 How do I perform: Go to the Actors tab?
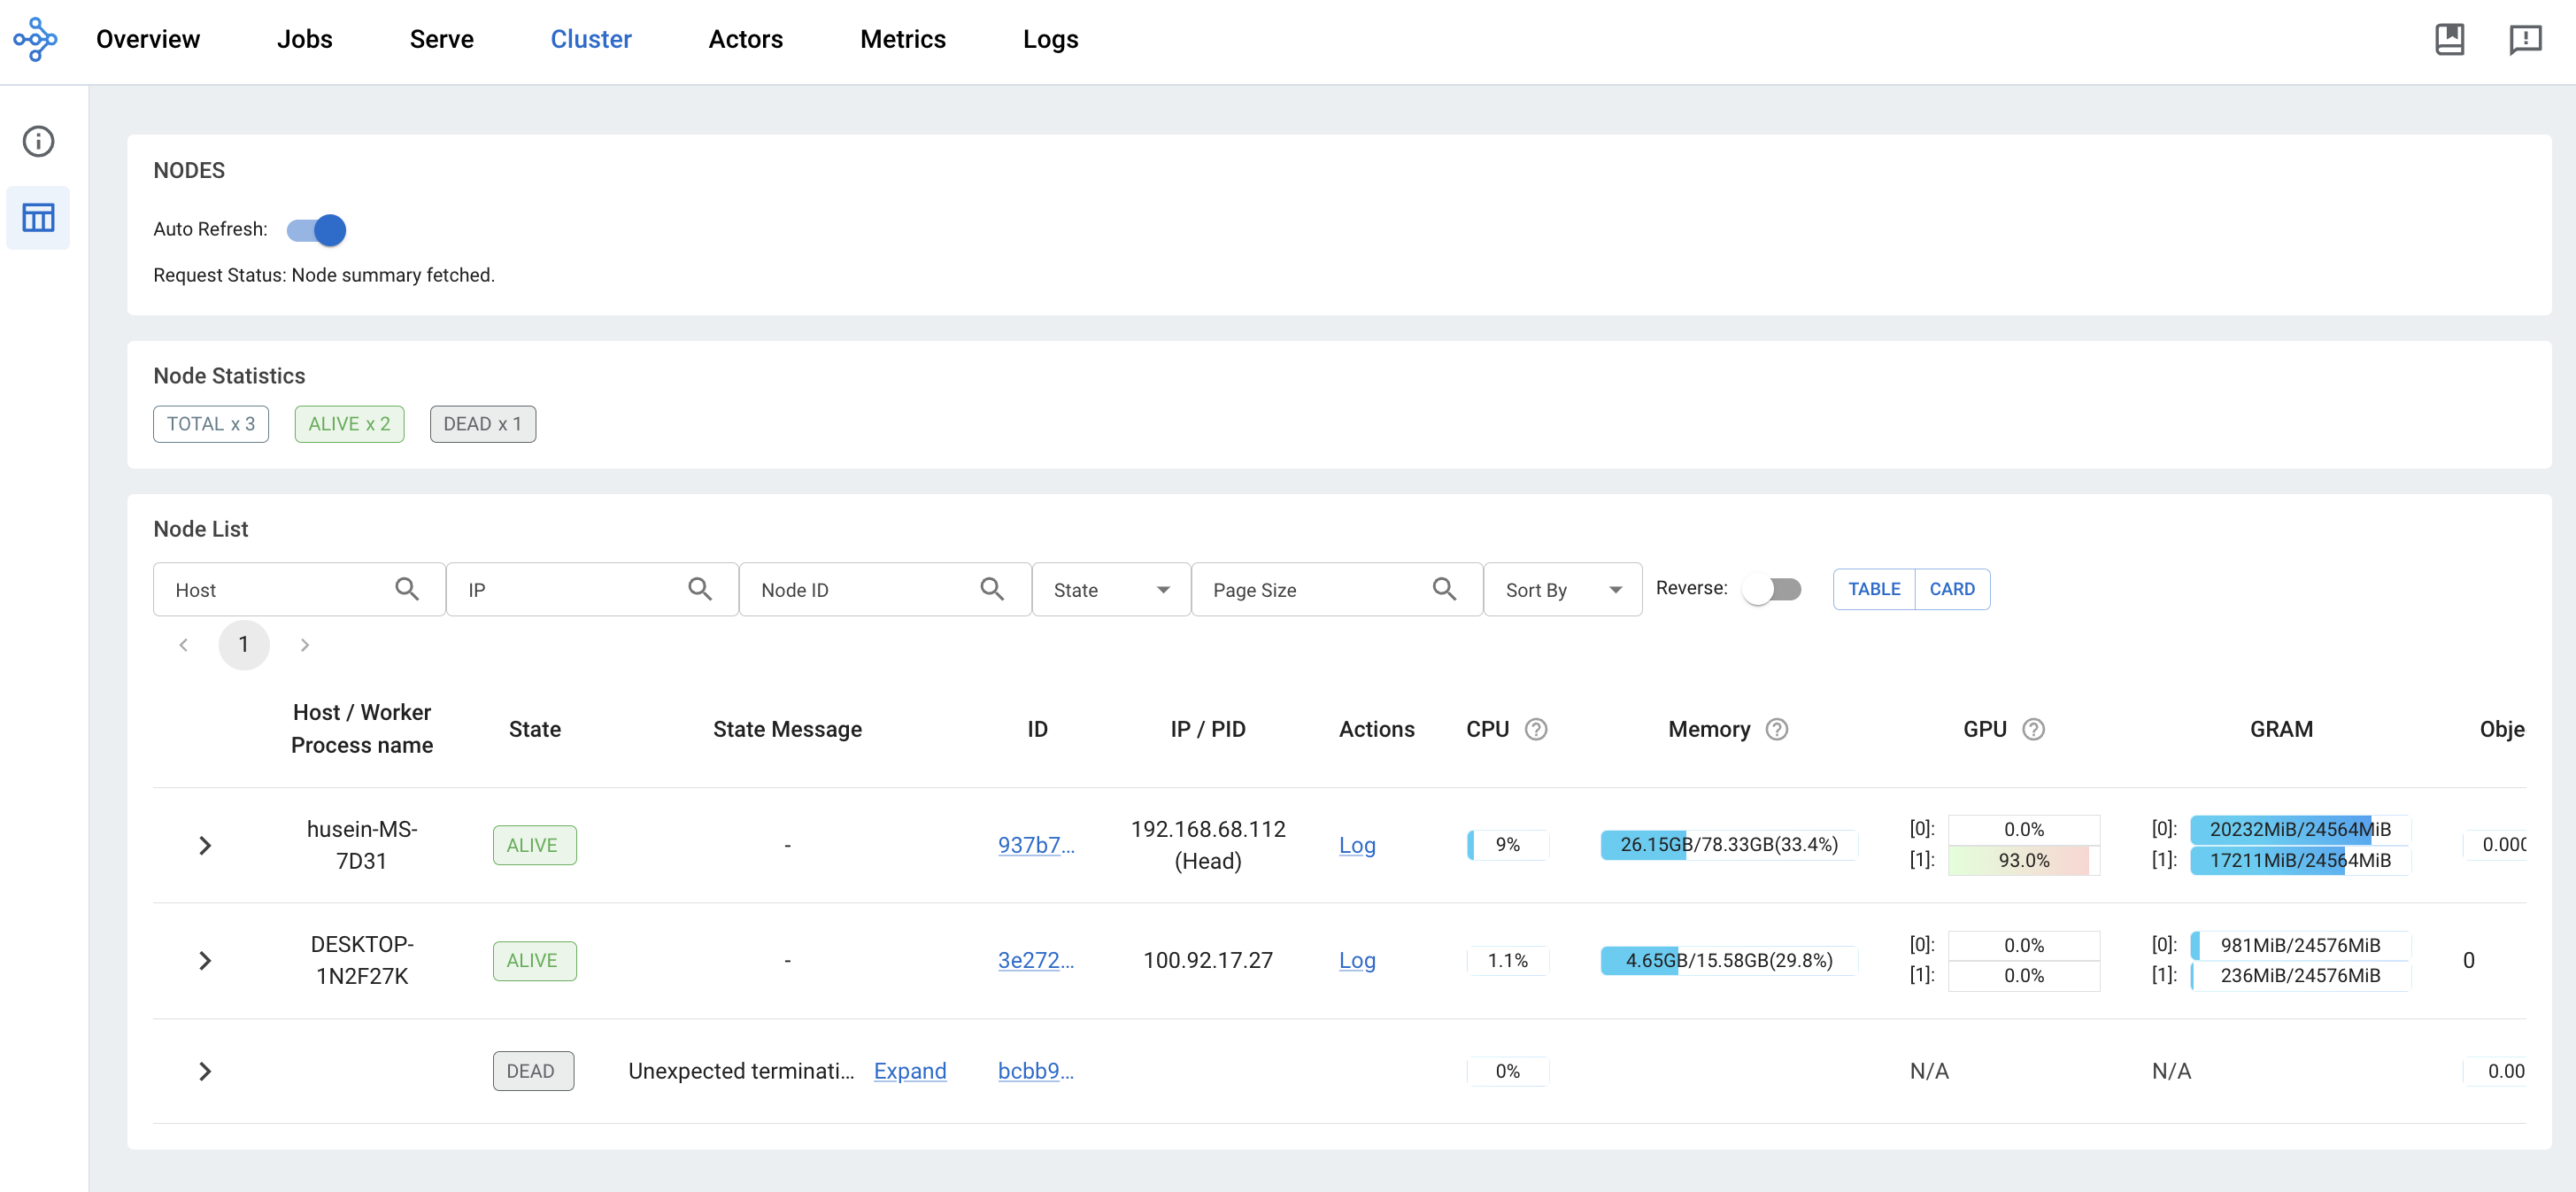[745, 39]
